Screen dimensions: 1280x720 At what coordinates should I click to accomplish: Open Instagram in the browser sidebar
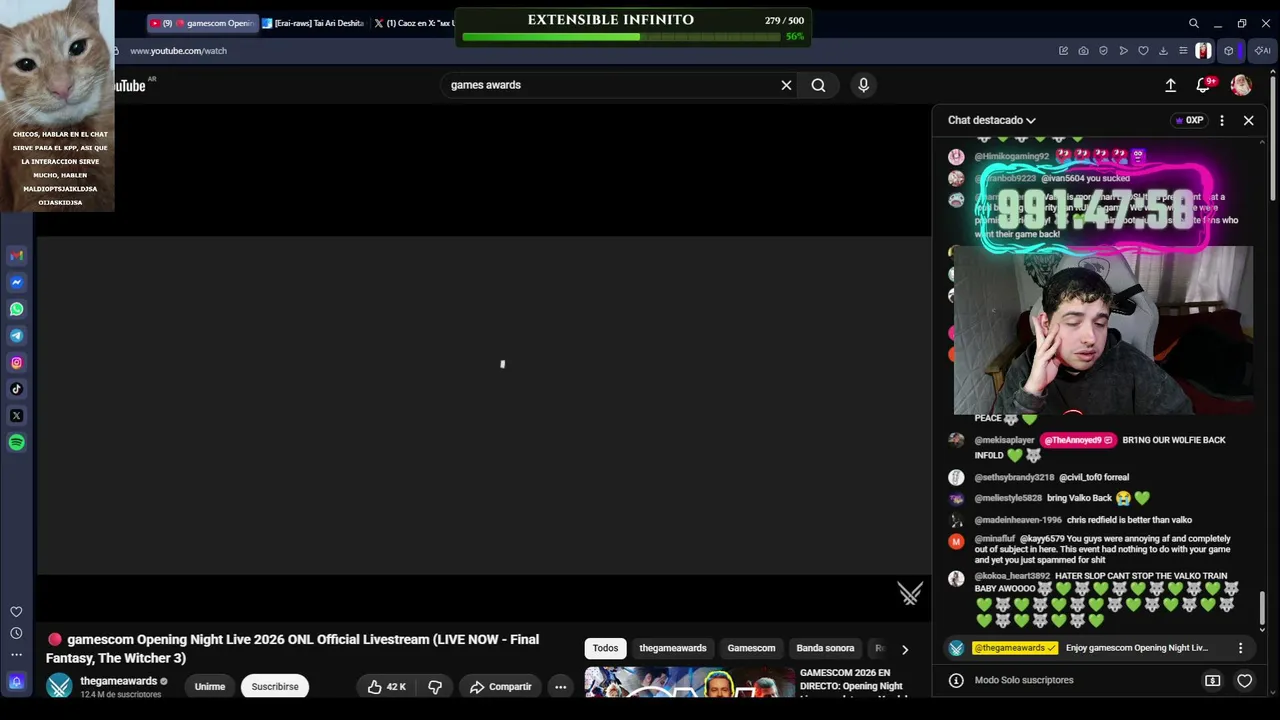pos(16,363)
